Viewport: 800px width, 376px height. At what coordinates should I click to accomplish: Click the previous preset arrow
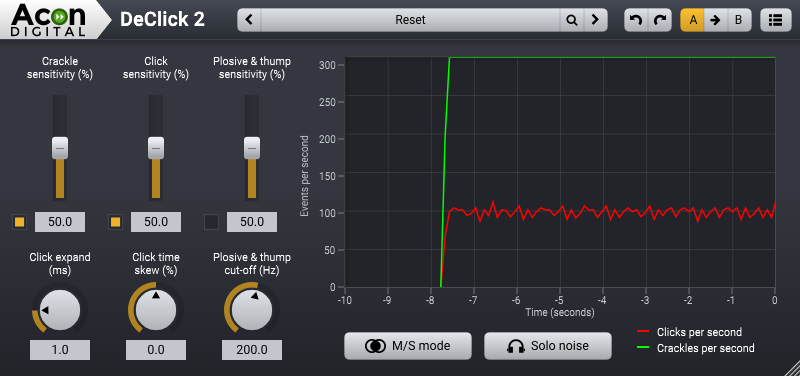[249, 20]
